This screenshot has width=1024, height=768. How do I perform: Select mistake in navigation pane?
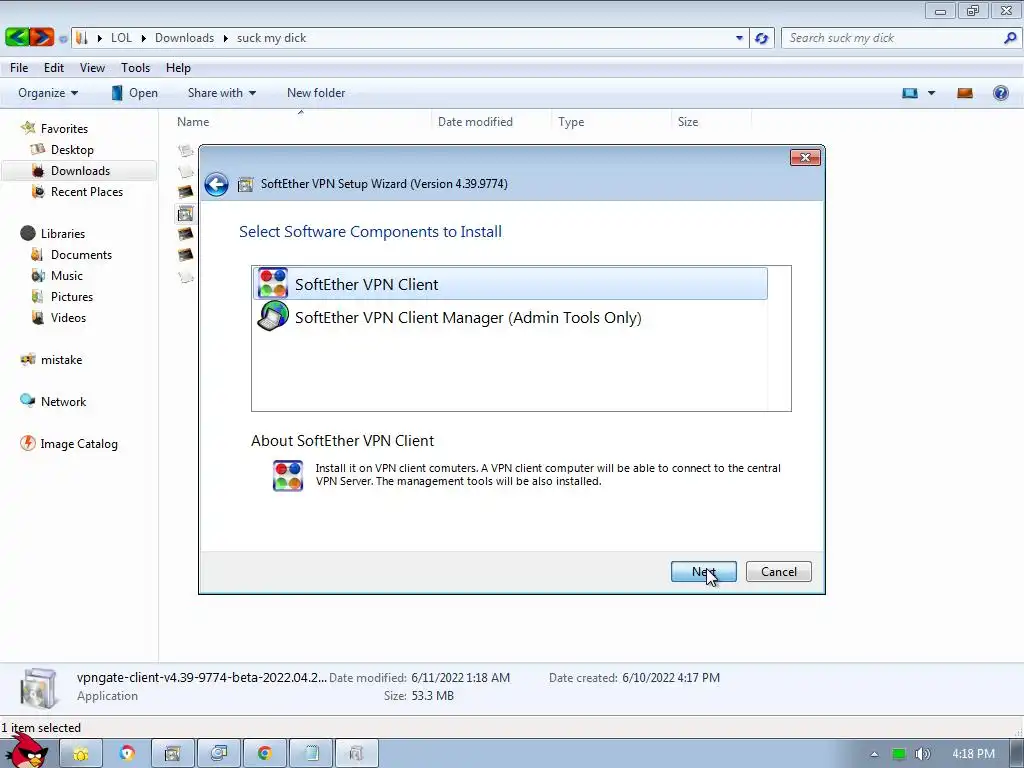pos(61,360)
